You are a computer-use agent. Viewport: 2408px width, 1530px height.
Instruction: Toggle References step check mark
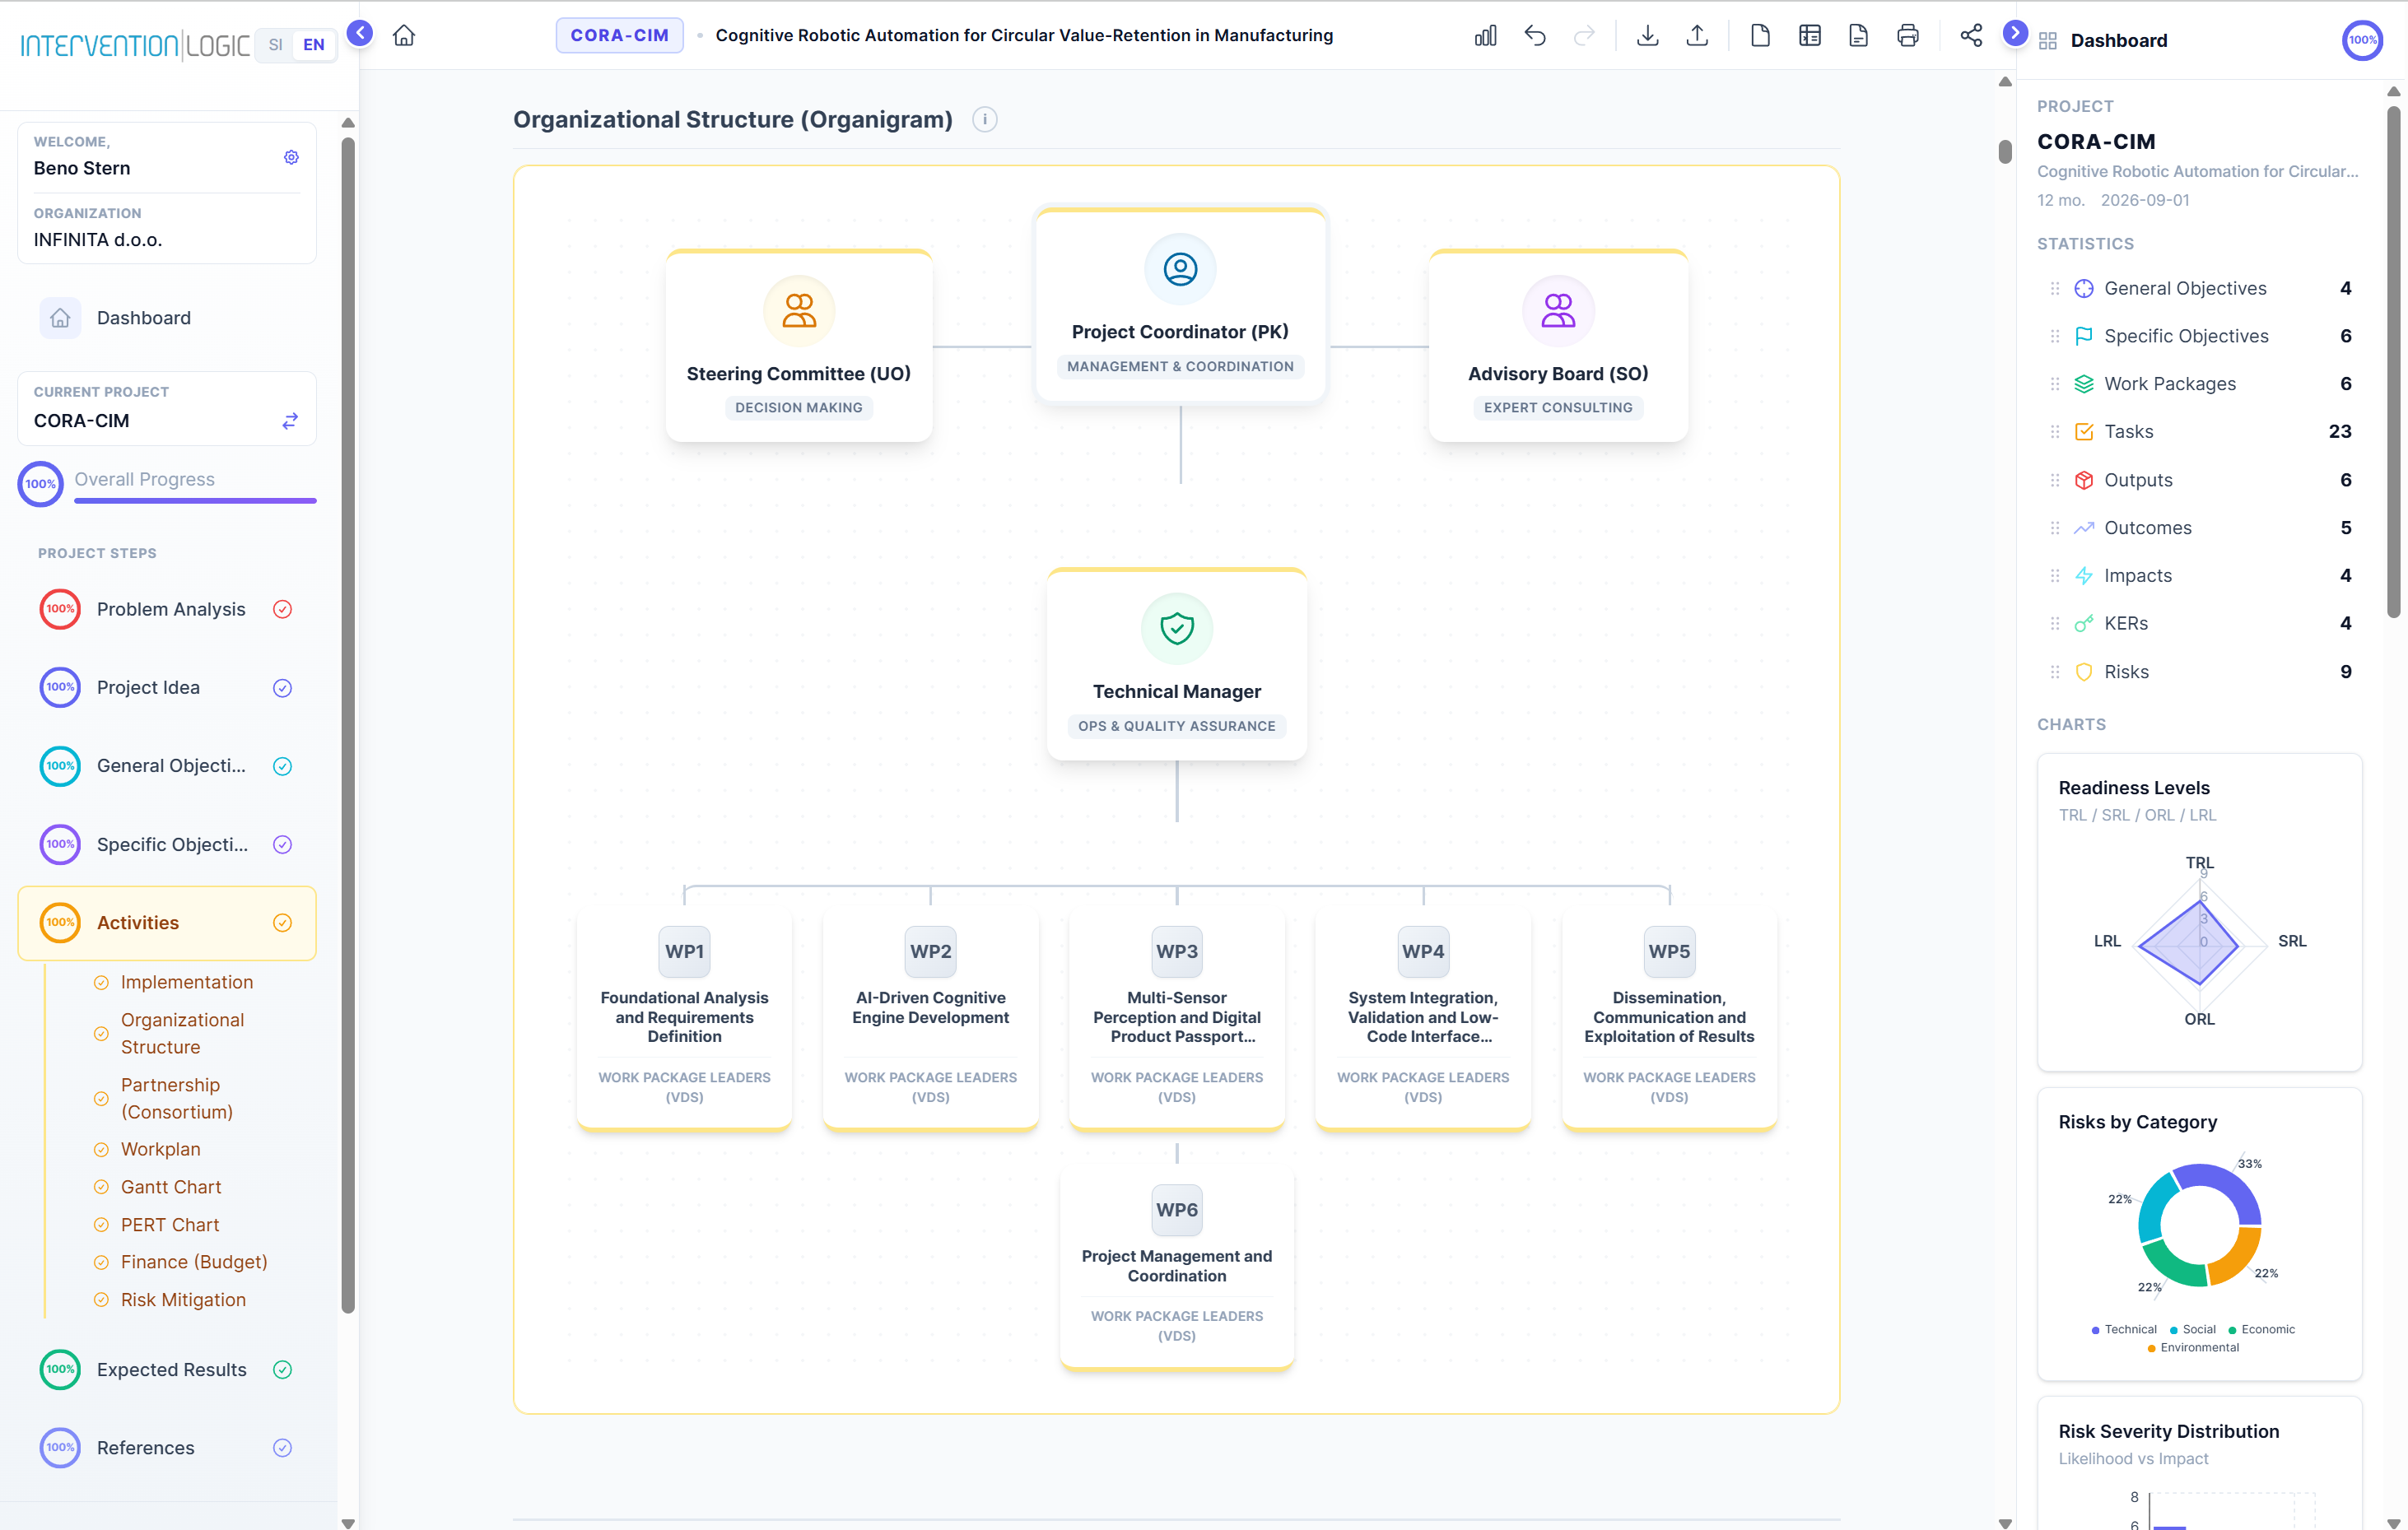pyautogui.click(x=283, y=1448)
